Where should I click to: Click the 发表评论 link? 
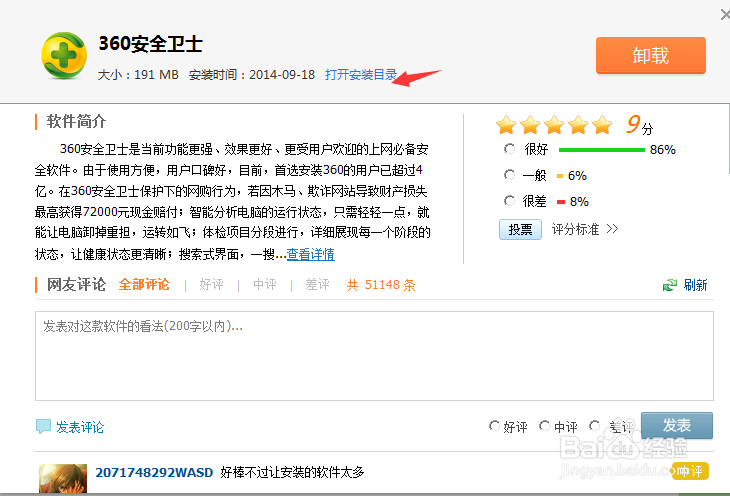point(80,427)
